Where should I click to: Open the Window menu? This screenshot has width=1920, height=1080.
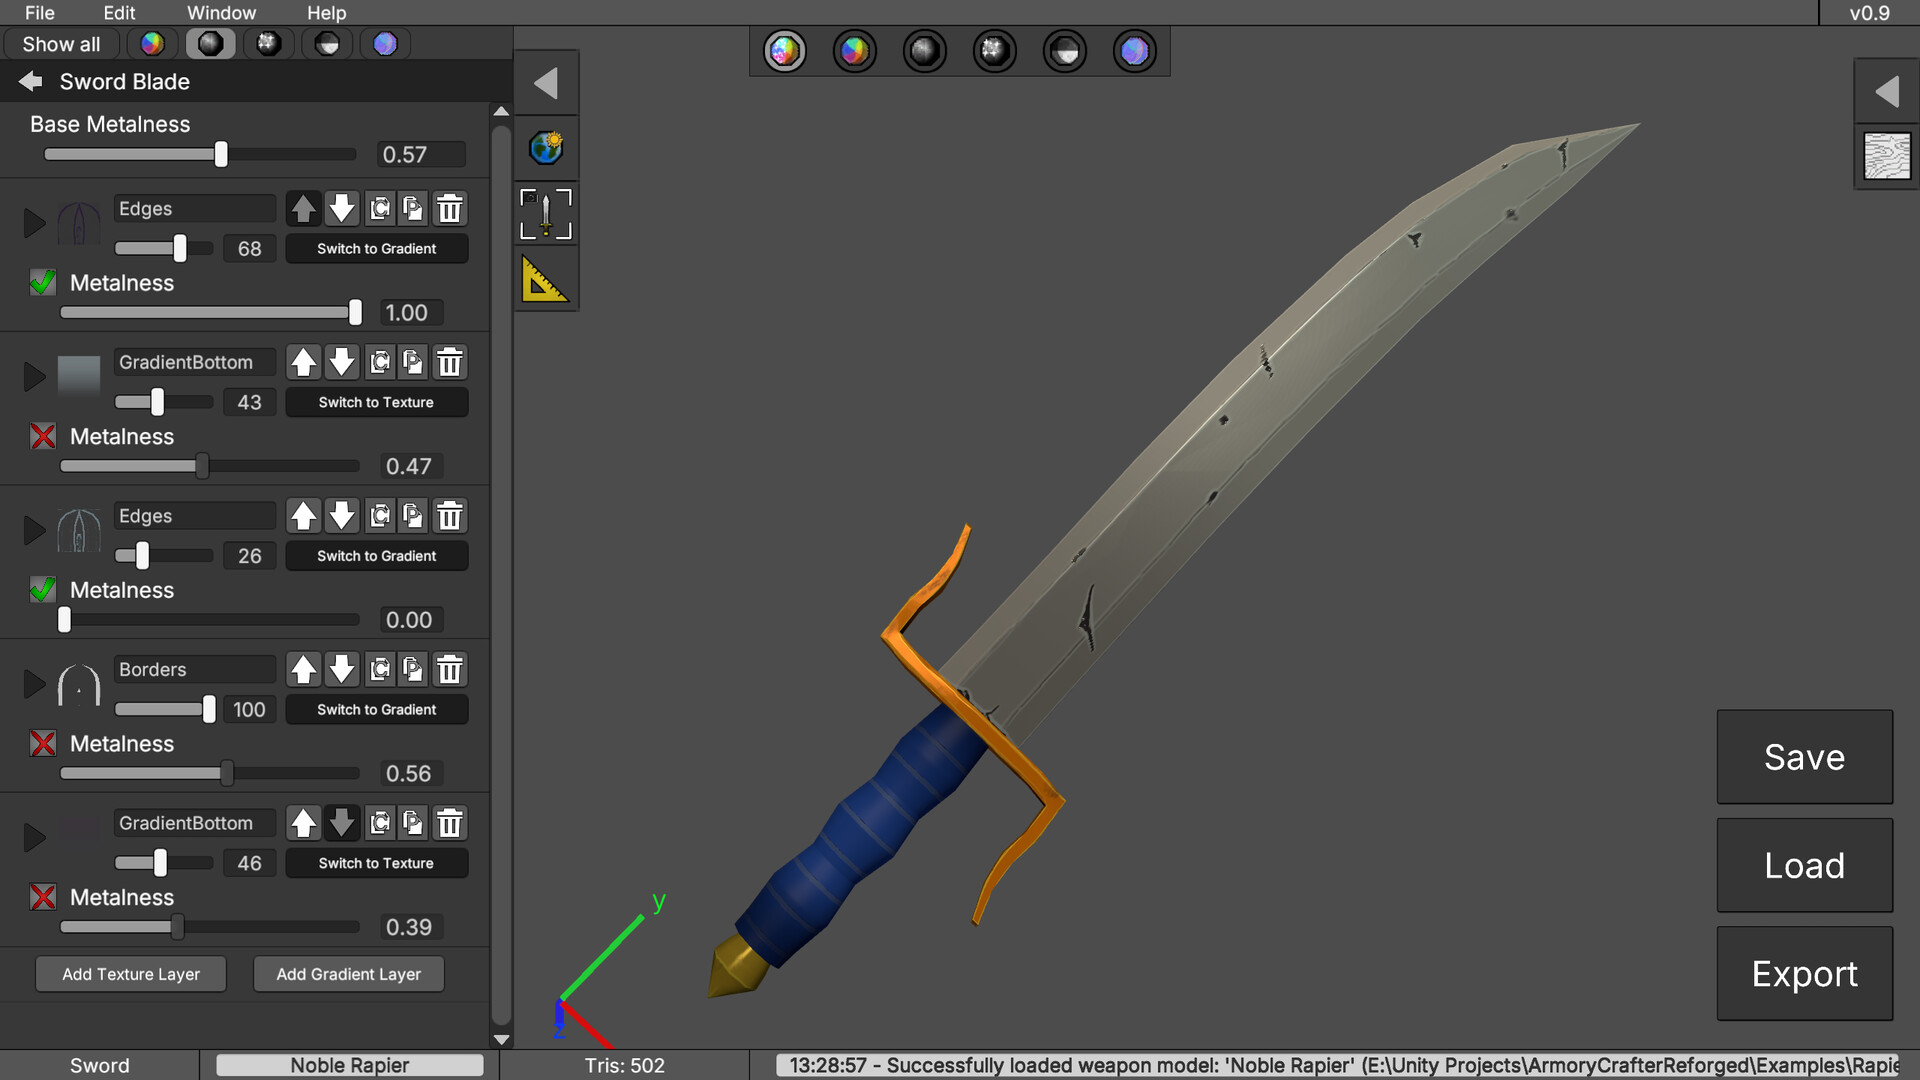[x=221, y=13]
